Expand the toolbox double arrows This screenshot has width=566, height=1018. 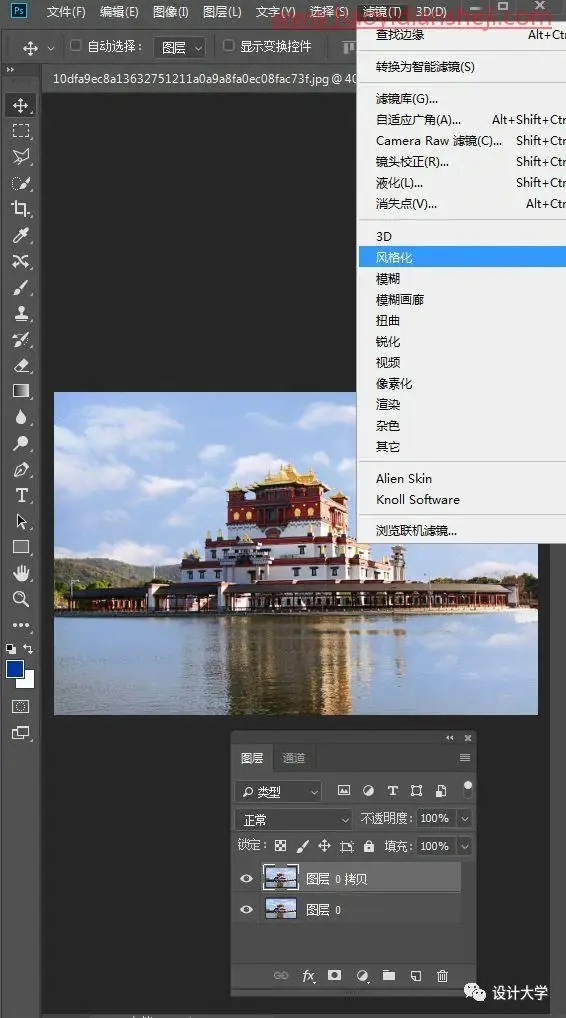point(10,69)
